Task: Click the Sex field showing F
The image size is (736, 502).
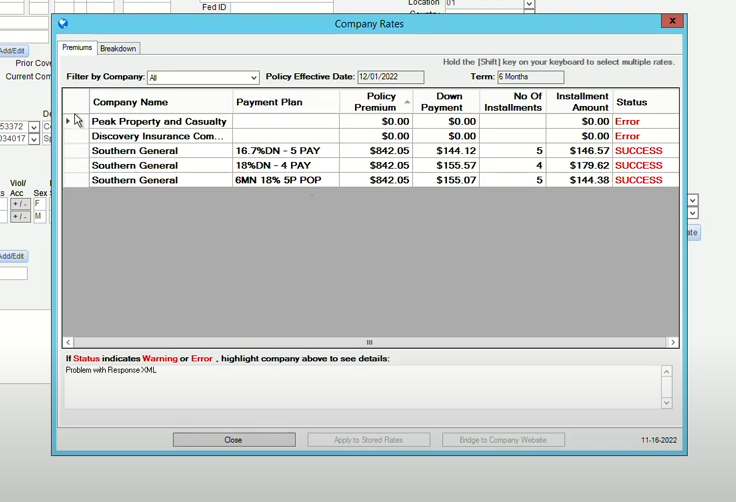Action: pyautogui.click(x=39, y=204)
